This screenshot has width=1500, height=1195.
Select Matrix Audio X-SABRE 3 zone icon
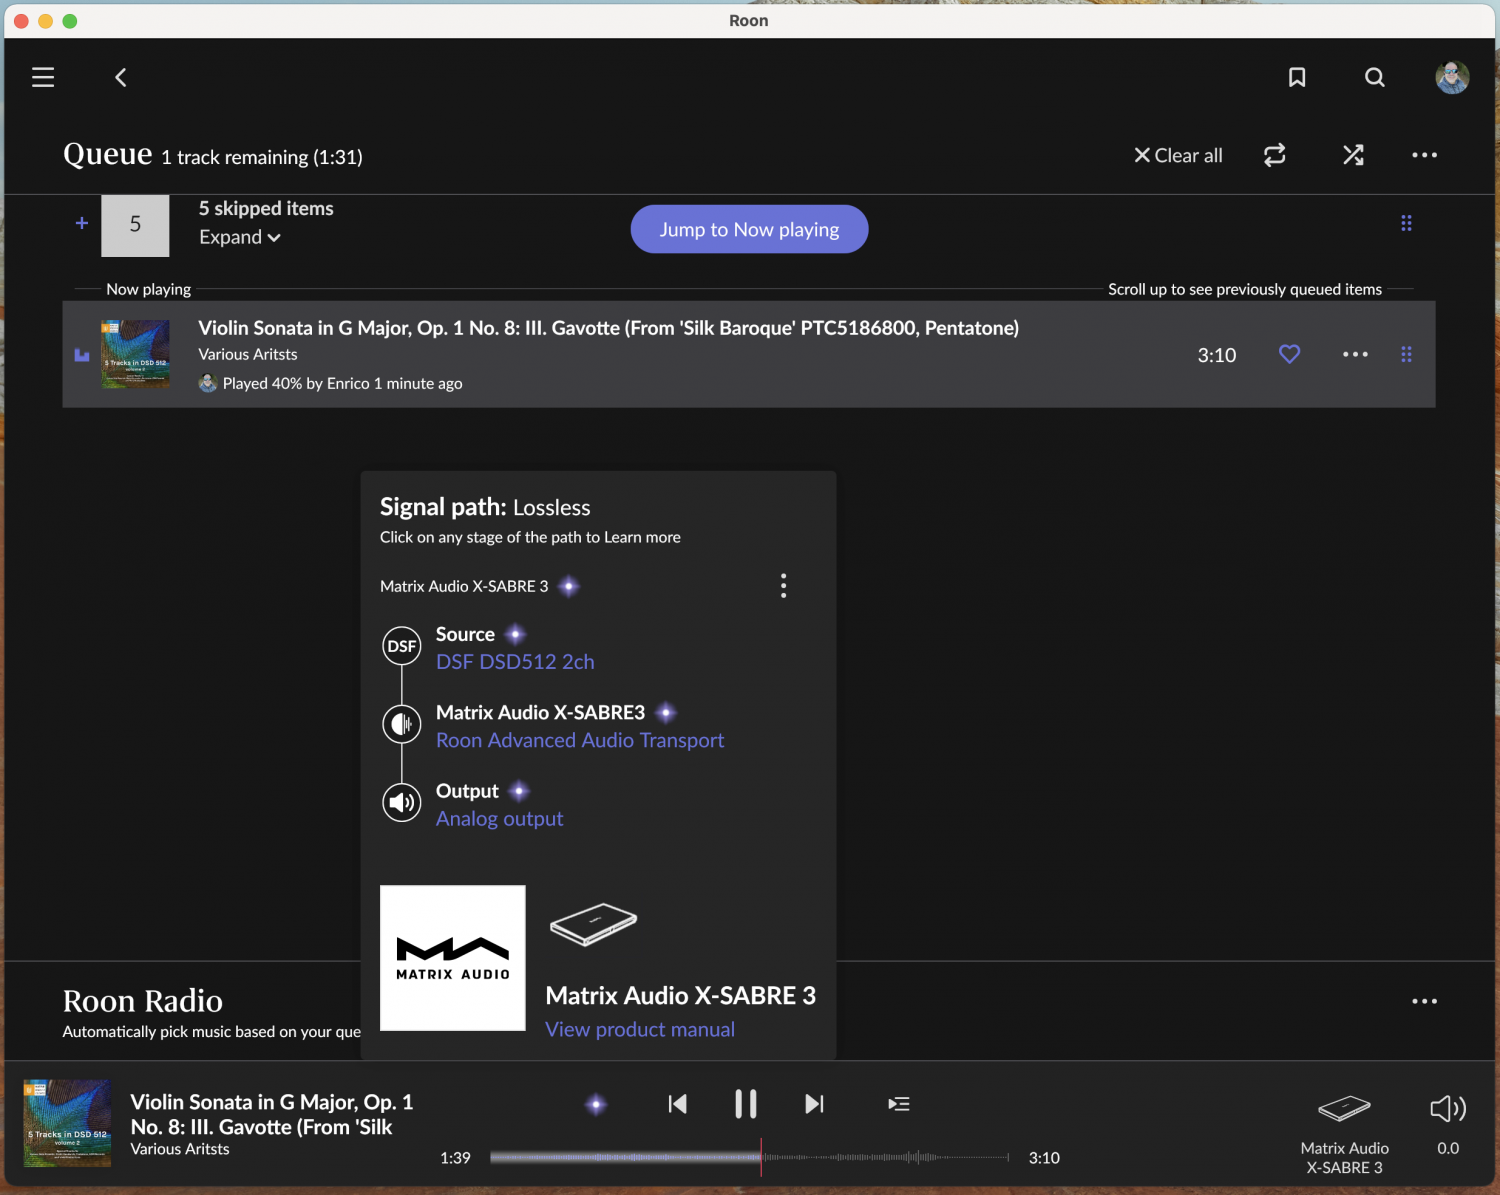[1344, 1108]
